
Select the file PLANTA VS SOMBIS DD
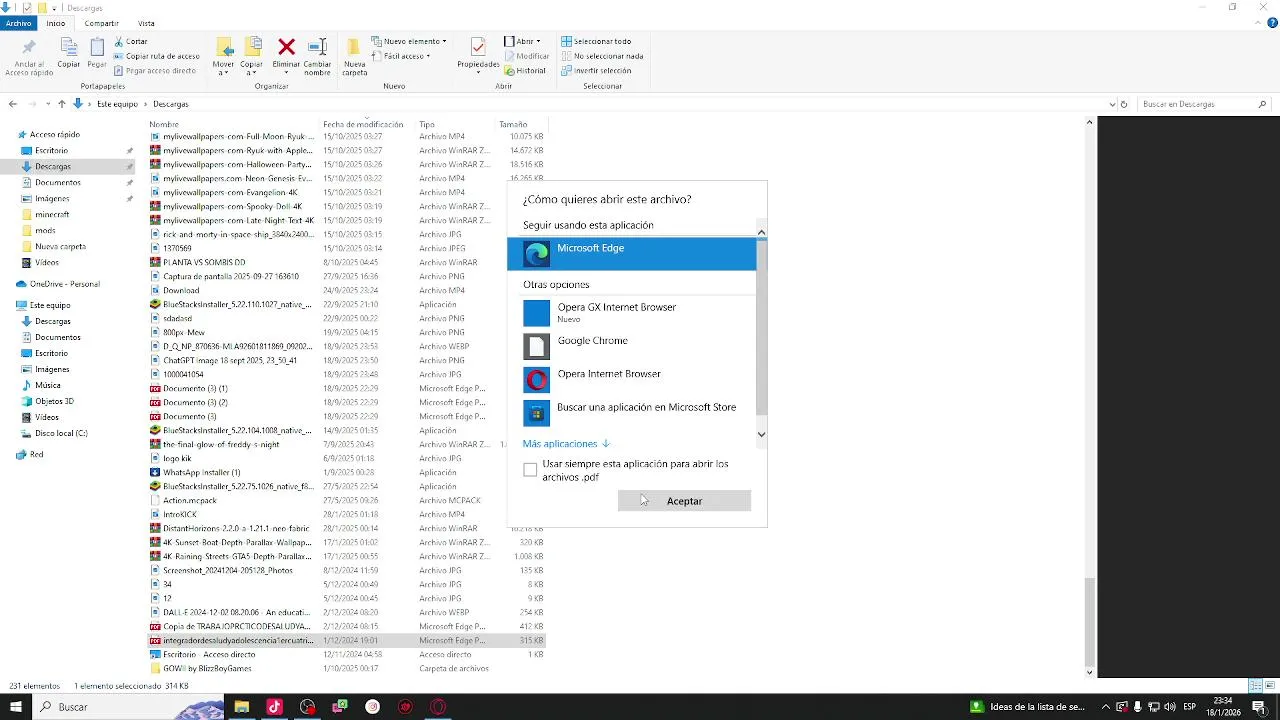point(204,262)
